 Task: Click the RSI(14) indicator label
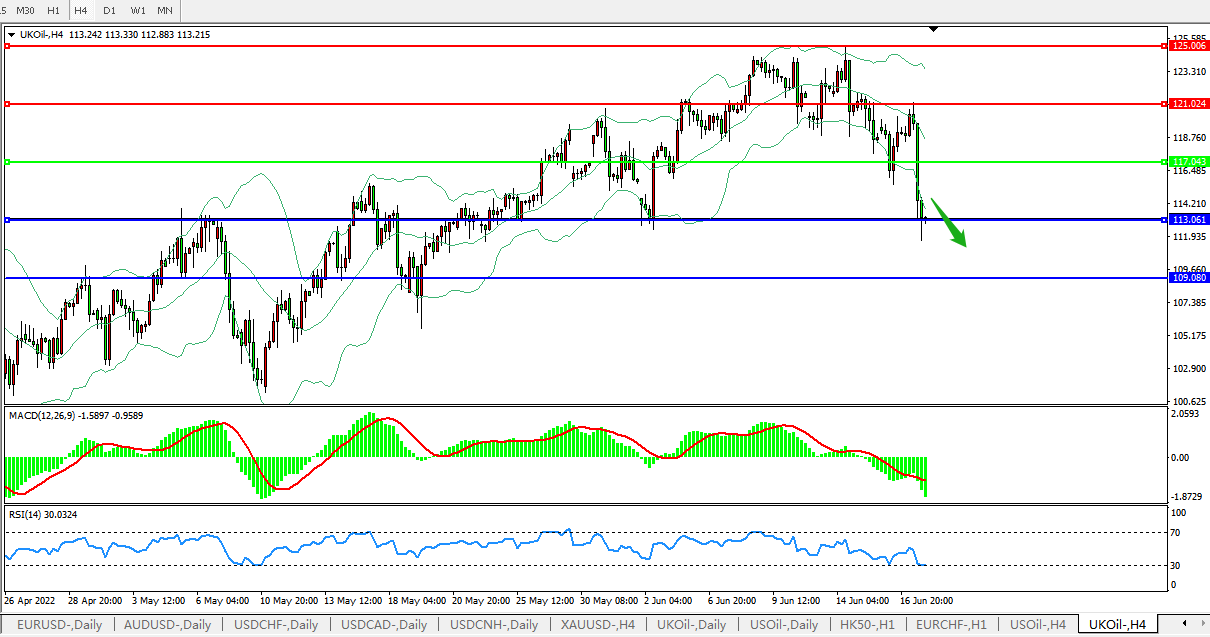30,514
